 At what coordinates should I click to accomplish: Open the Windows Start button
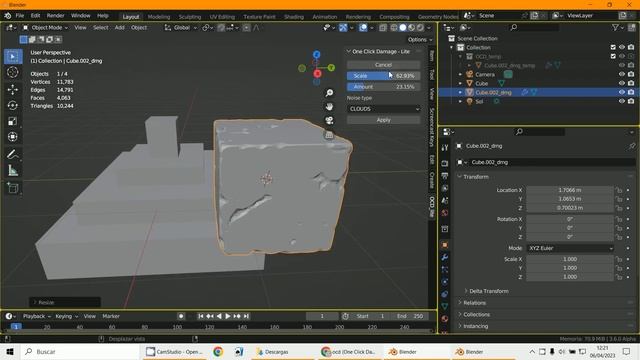9,351
